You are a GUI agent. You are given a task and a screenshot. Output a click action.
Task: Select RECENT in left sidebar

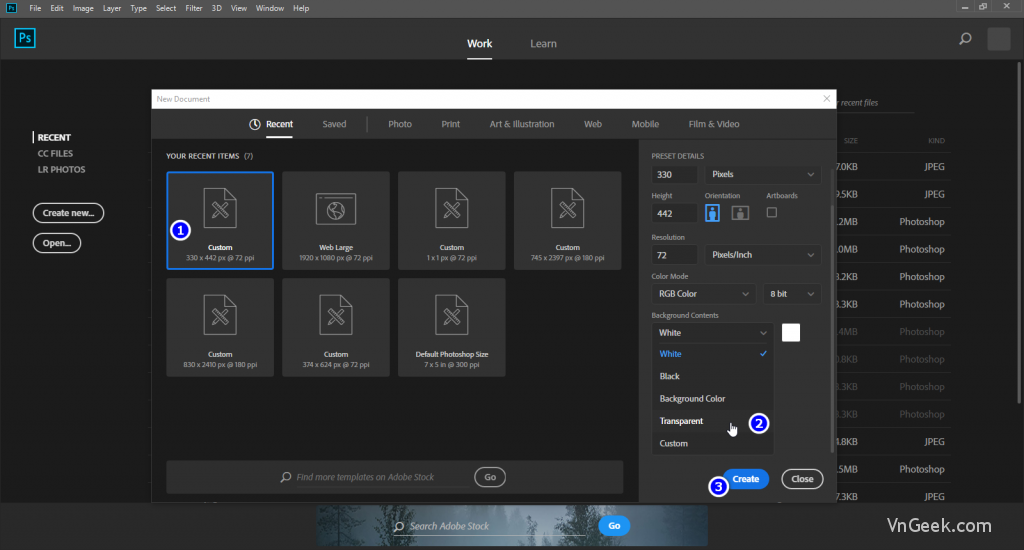(54, 138)
